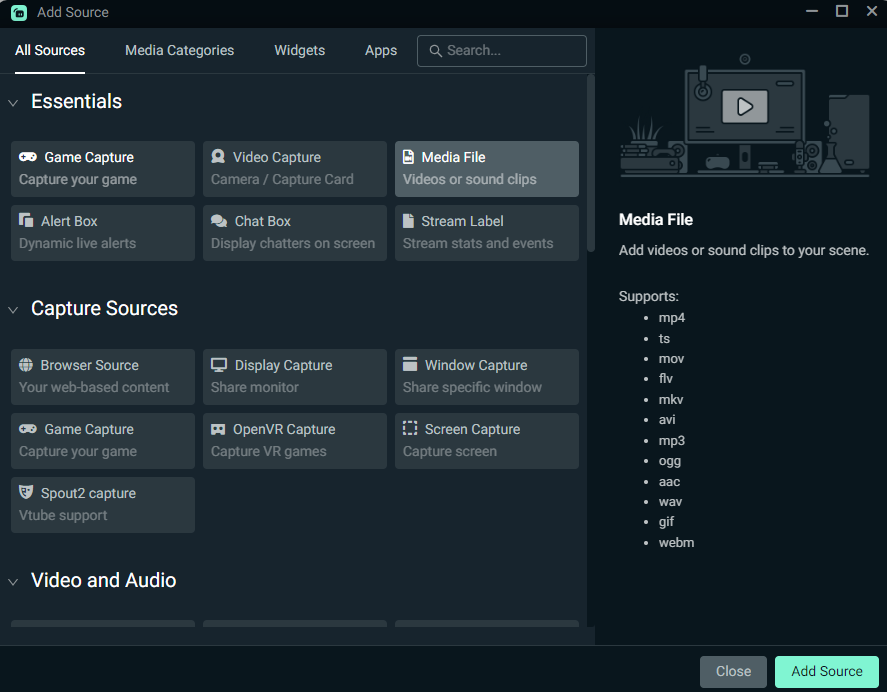Screen dimensions: 887x692
Task: Select the Game Capture source in Essentials
Action: tap(102, 168)
